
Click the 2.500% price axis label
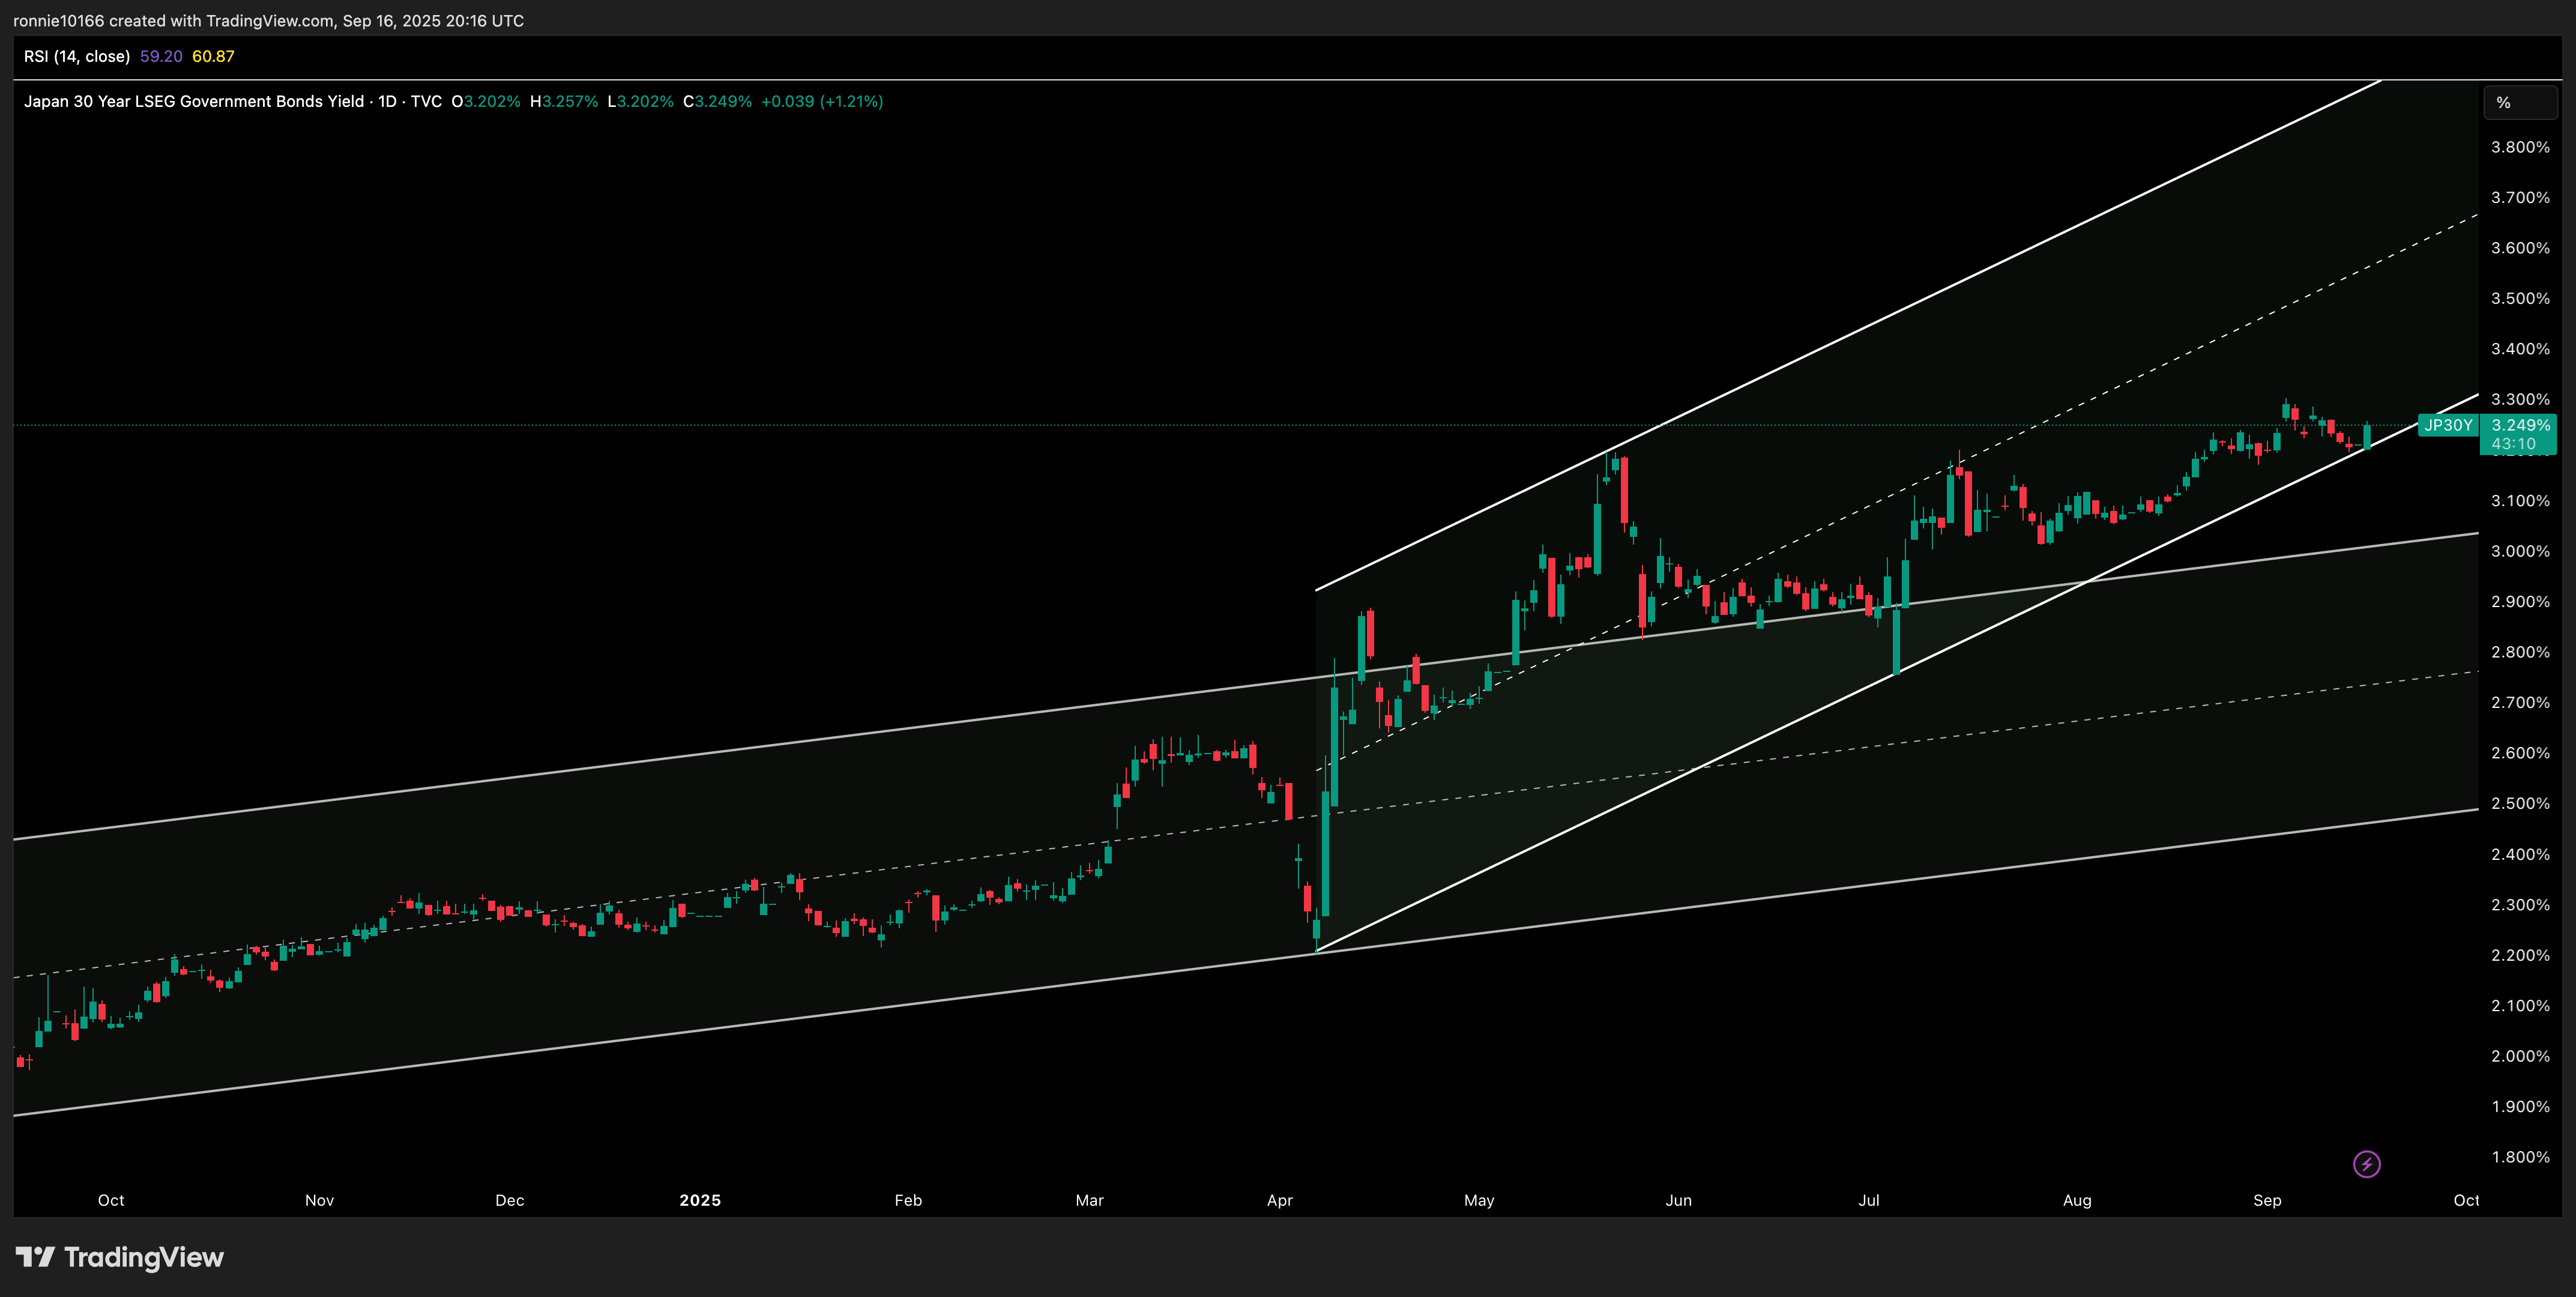pos(2520,803)
